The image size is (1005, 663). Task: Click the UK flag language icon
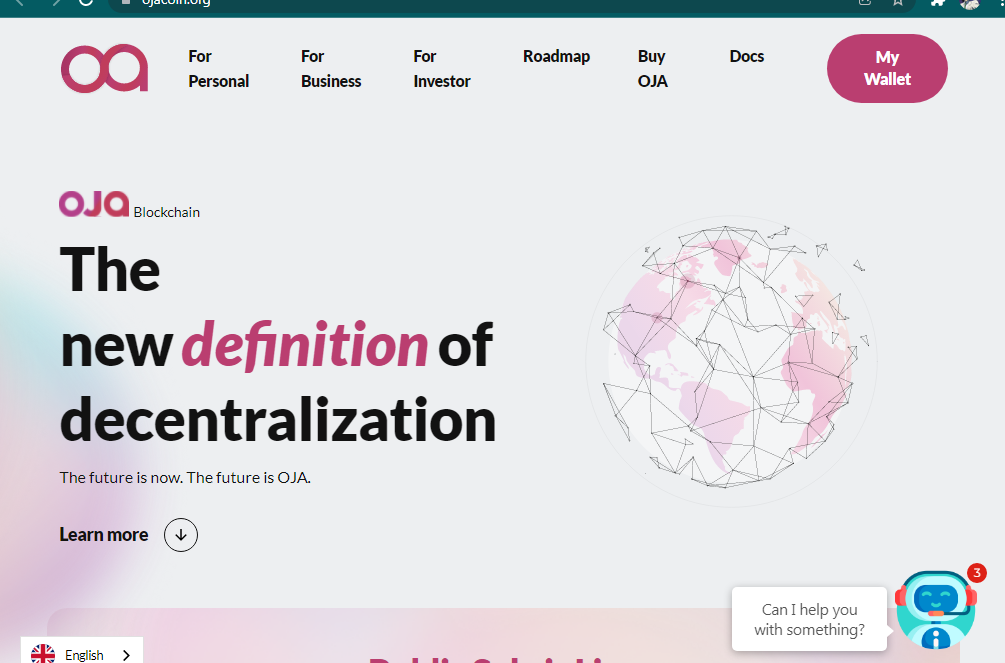(x=43, y=654)
